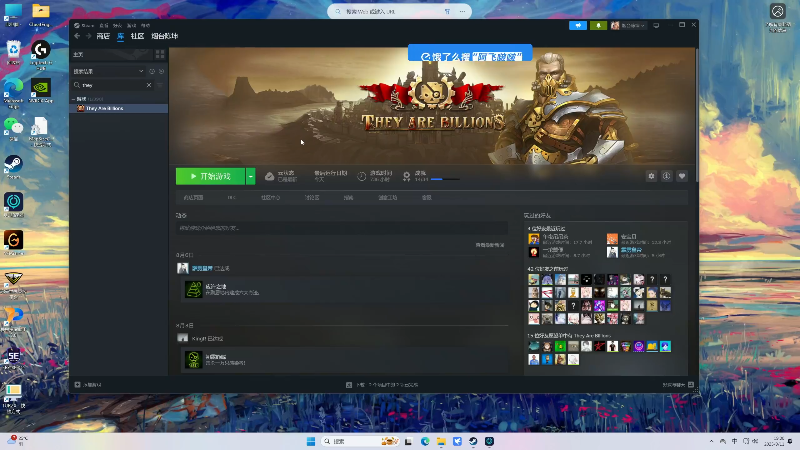Click the skull achievement icon in second activity

pos(193,359)
